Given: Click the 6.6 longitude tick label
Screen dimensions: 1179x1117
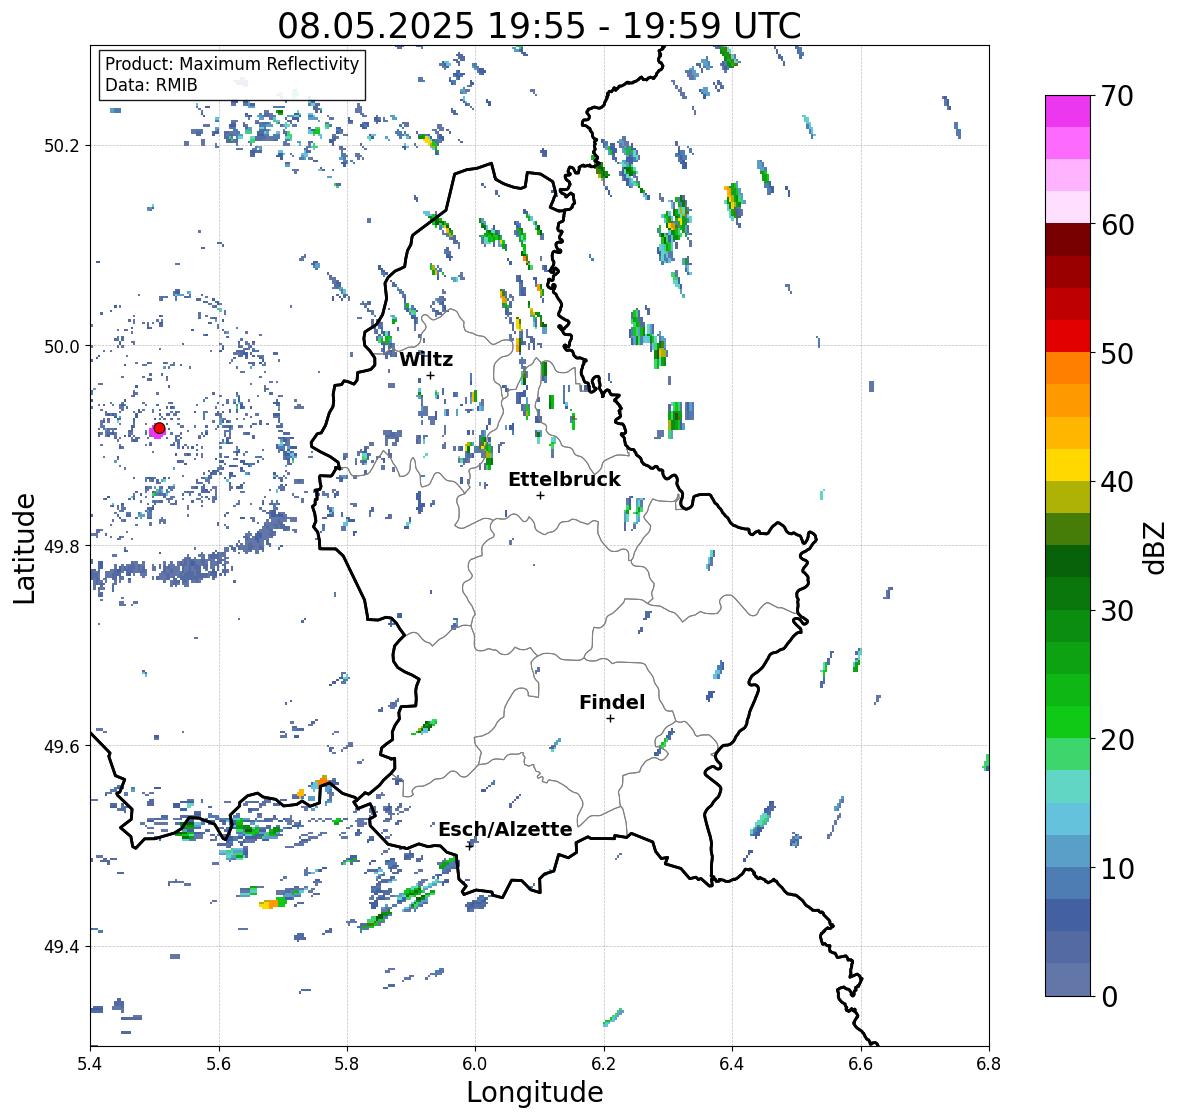Looking at the screenshot, I should 860,1064.
